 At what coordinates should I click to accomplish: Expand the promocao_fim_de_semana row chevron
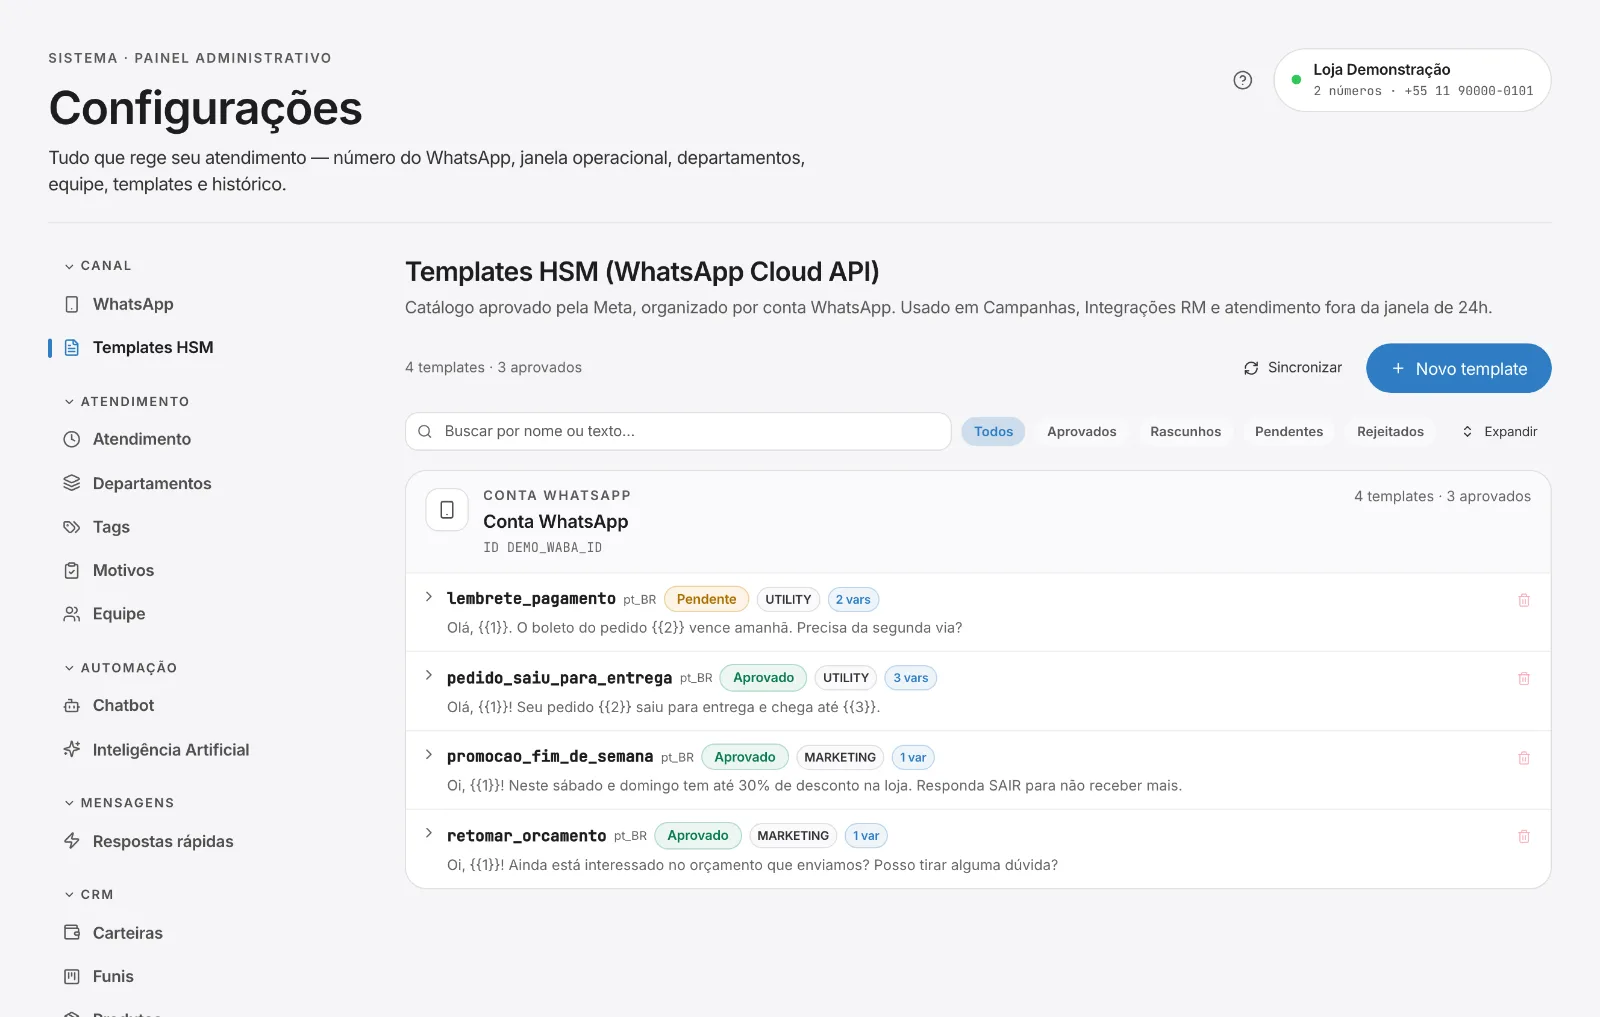(428, 755)
